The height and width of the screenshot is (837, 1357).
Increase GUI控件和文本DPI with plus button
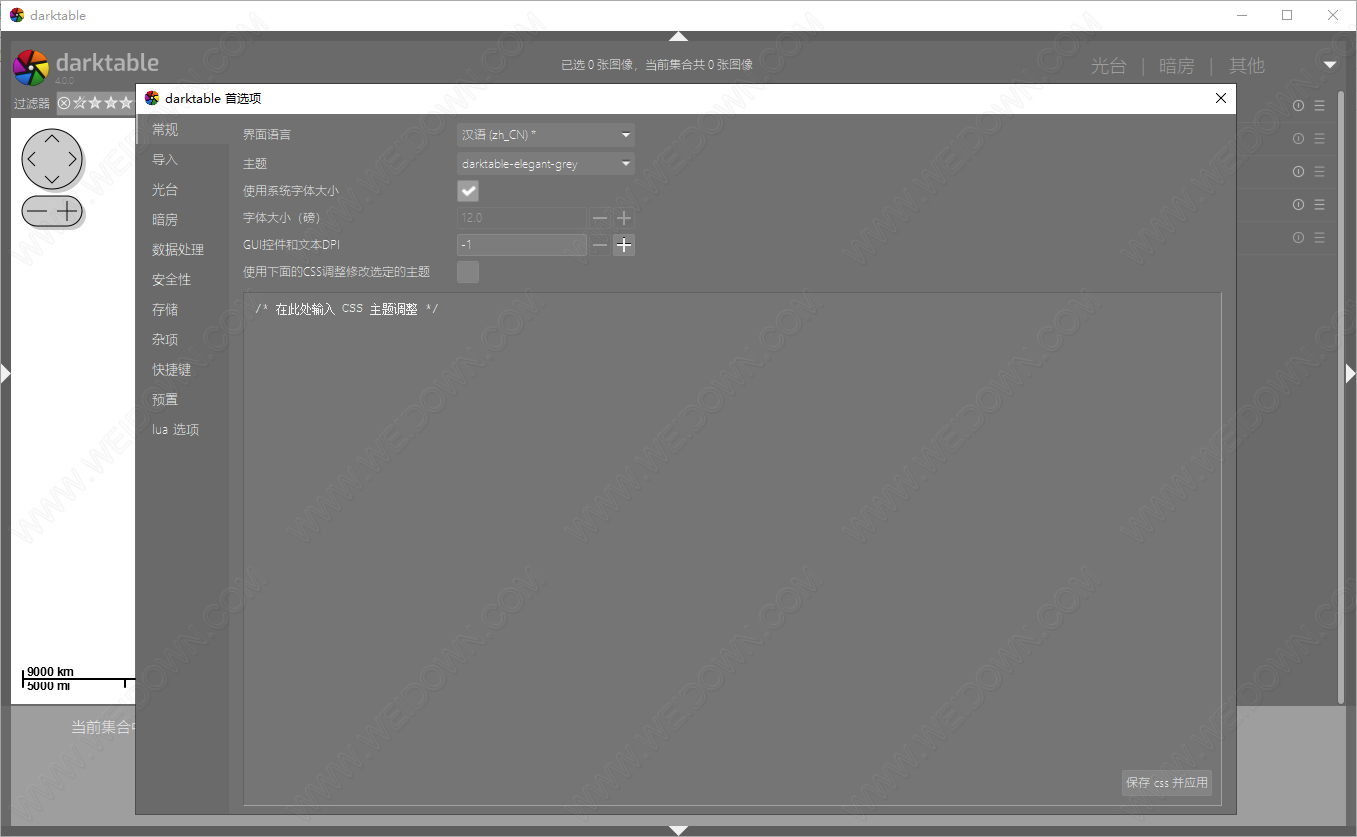click(624, 245)
